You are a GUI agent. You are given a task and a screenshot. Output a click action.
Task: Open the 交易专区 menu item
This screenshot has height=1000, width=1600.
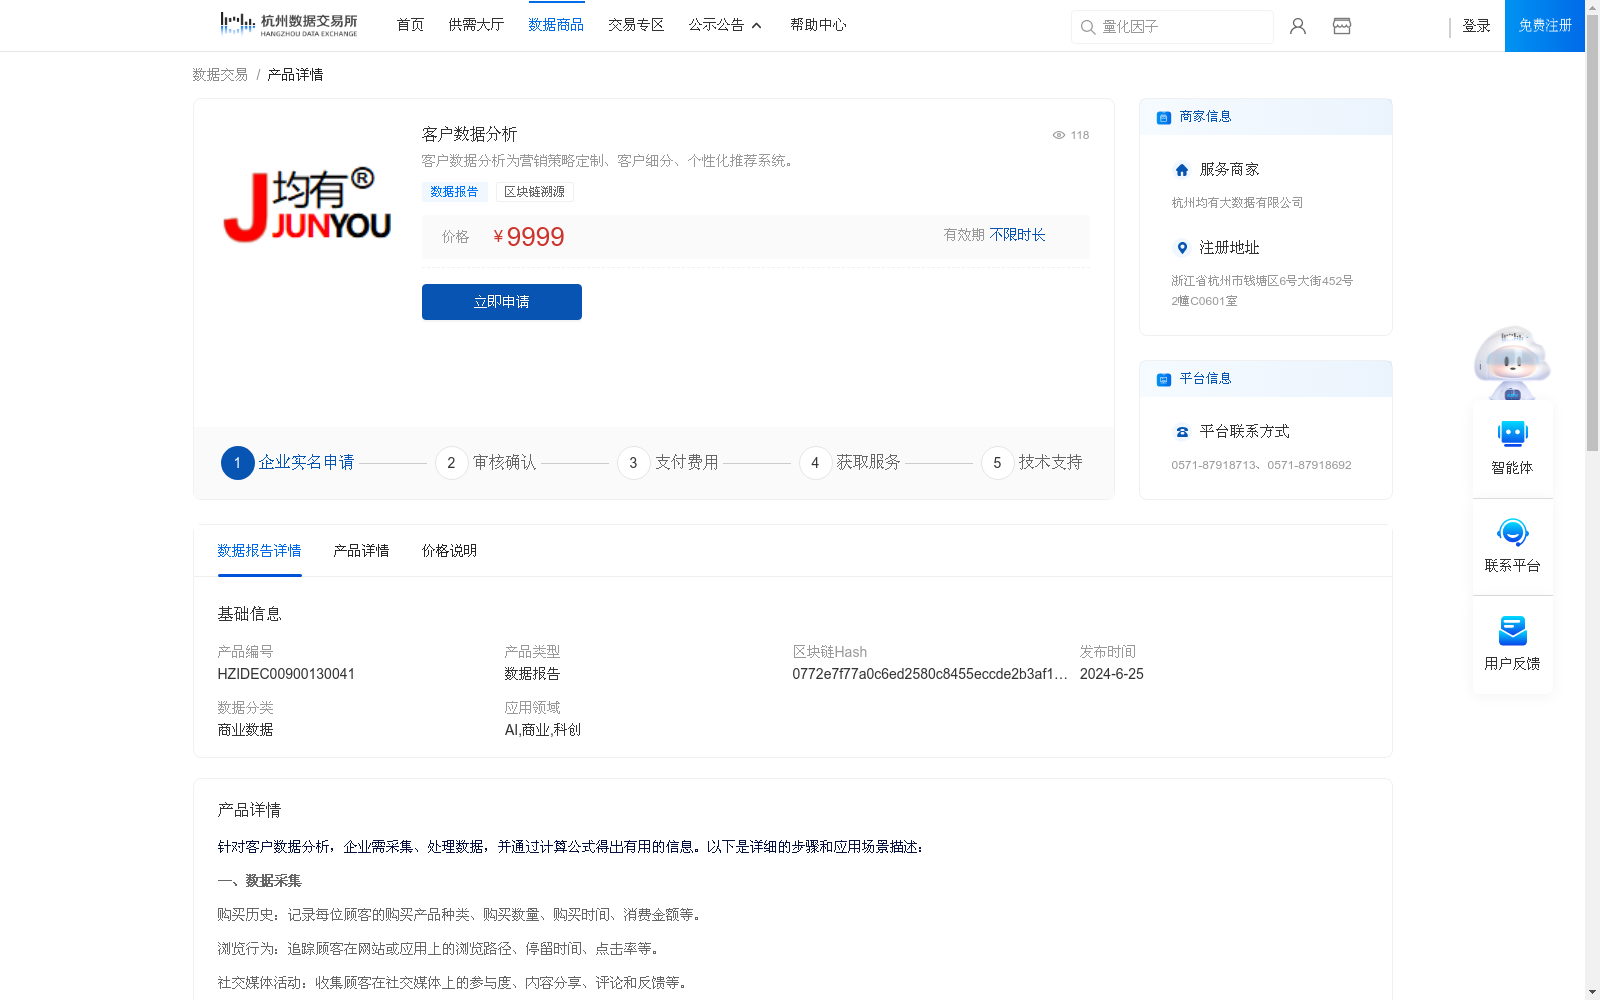pos(636,25)
